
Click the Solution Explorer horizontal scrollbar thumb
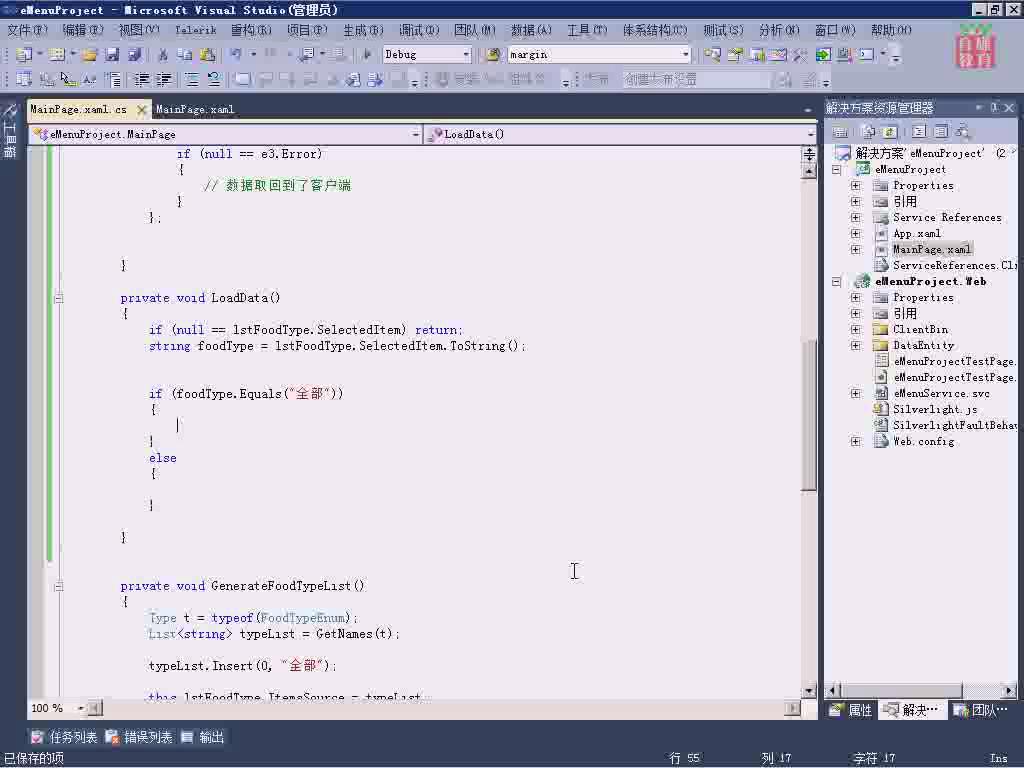click(902, 690)
